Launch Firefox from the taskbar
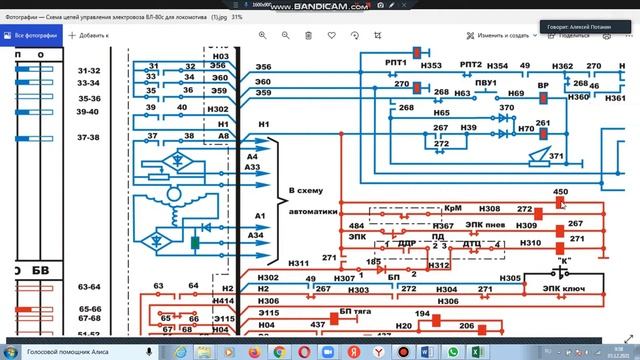The image size is (640, 360). tap(254, 352)
